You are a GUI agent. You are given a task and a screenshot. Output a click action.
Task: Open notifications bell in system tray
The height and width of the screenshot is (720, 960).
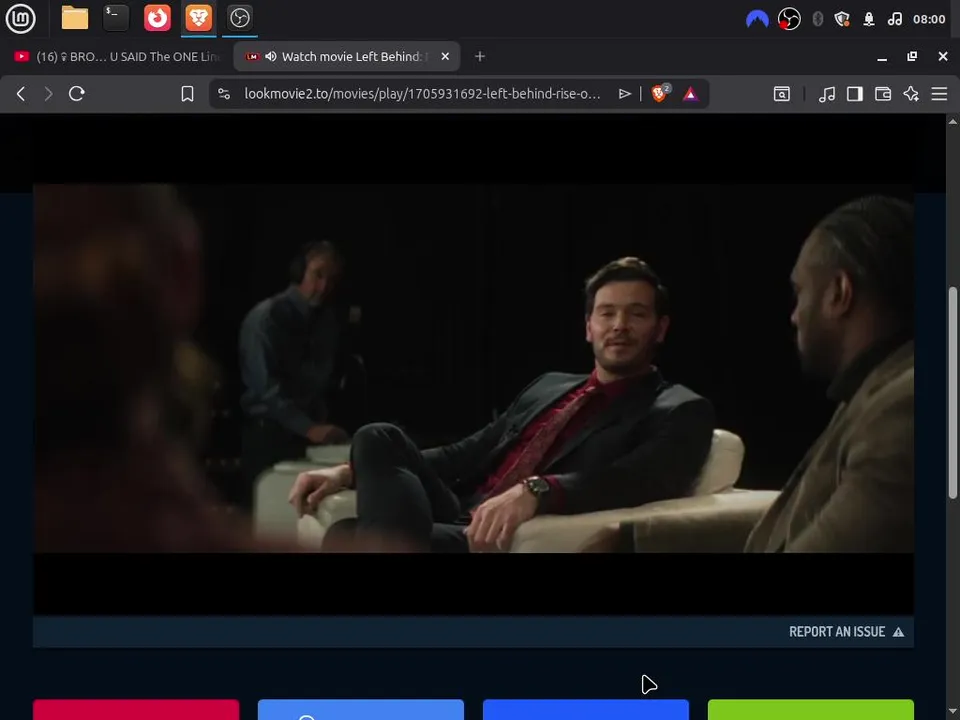pyautogui.click(x=868, y=19)
